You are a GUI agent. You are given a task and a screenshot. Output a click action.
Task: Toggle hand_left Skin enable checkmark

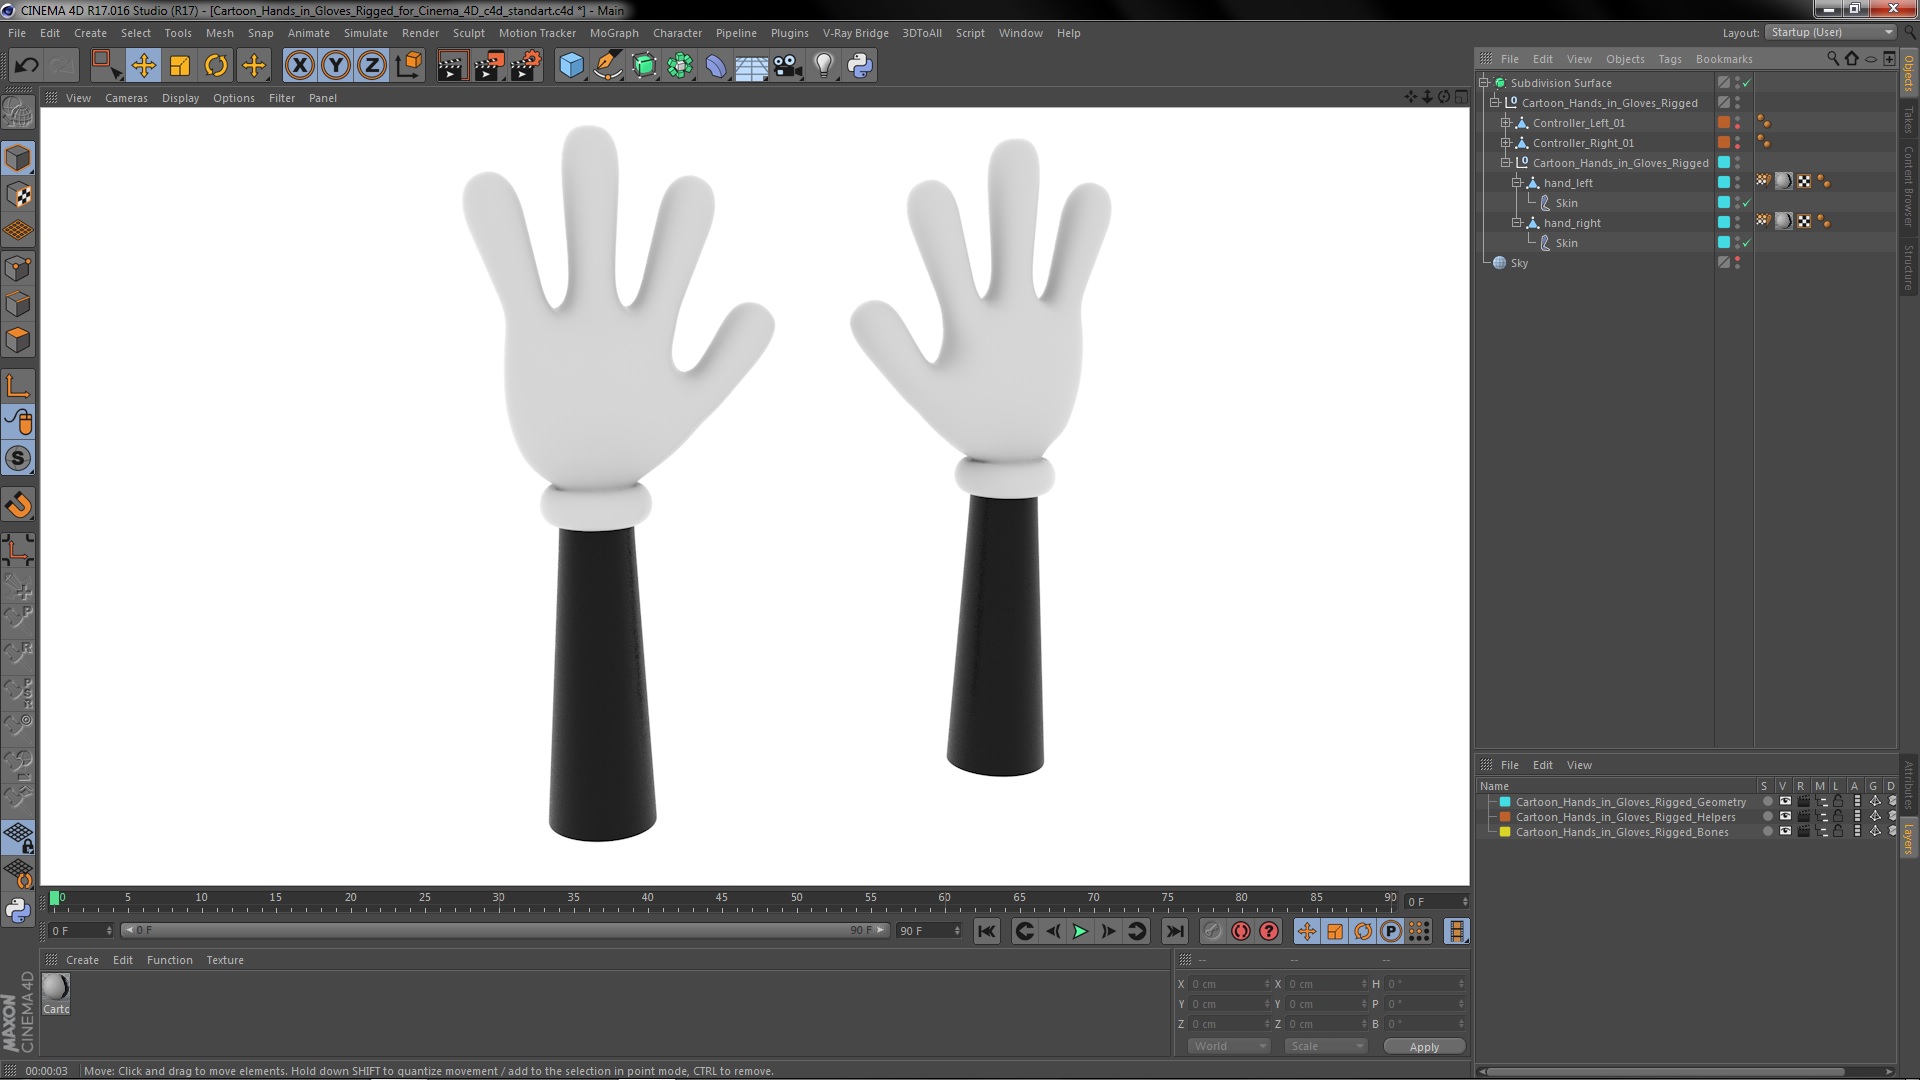1747,203
